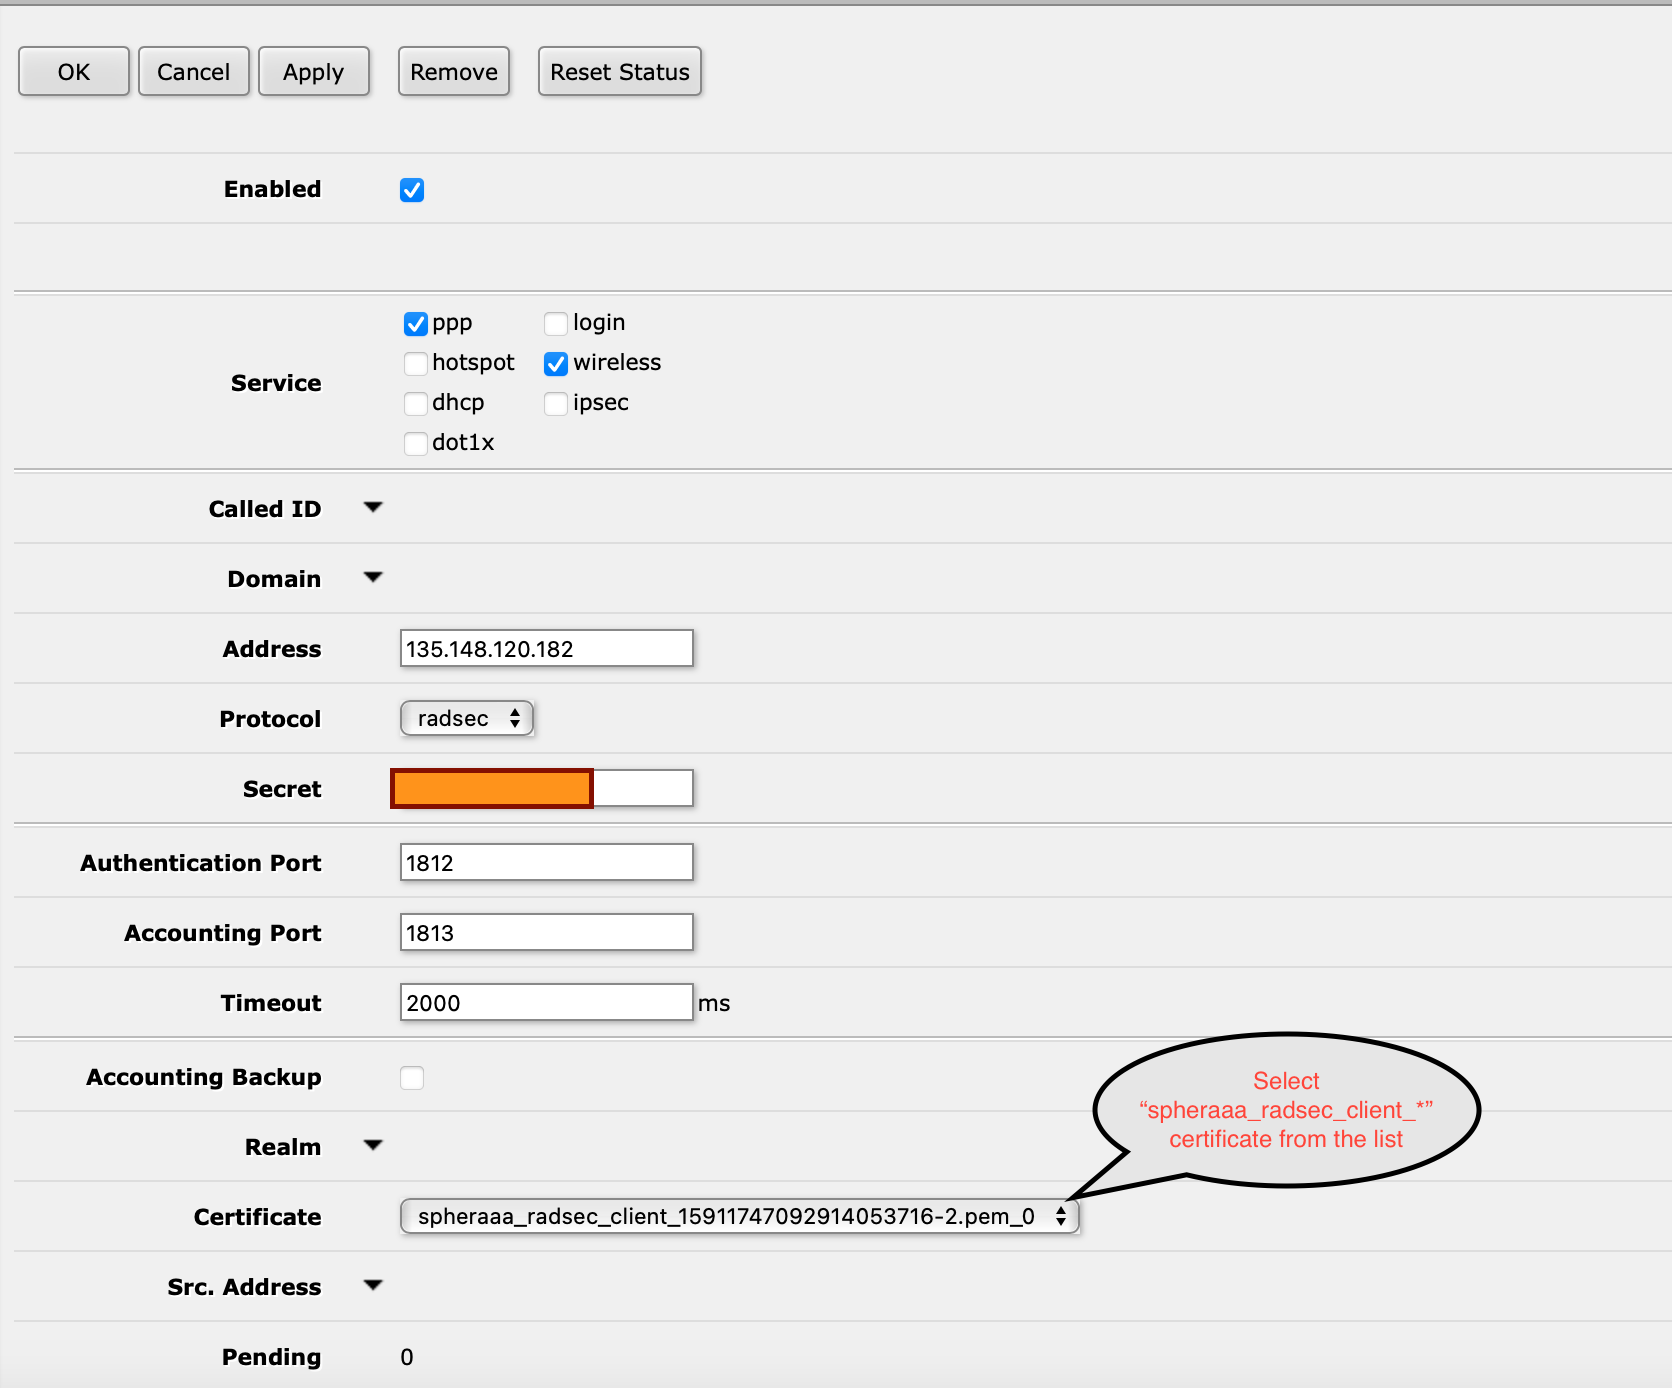Toggle the Accounting Backup checkbox

pyautogui.click(x=412, y=1078)
